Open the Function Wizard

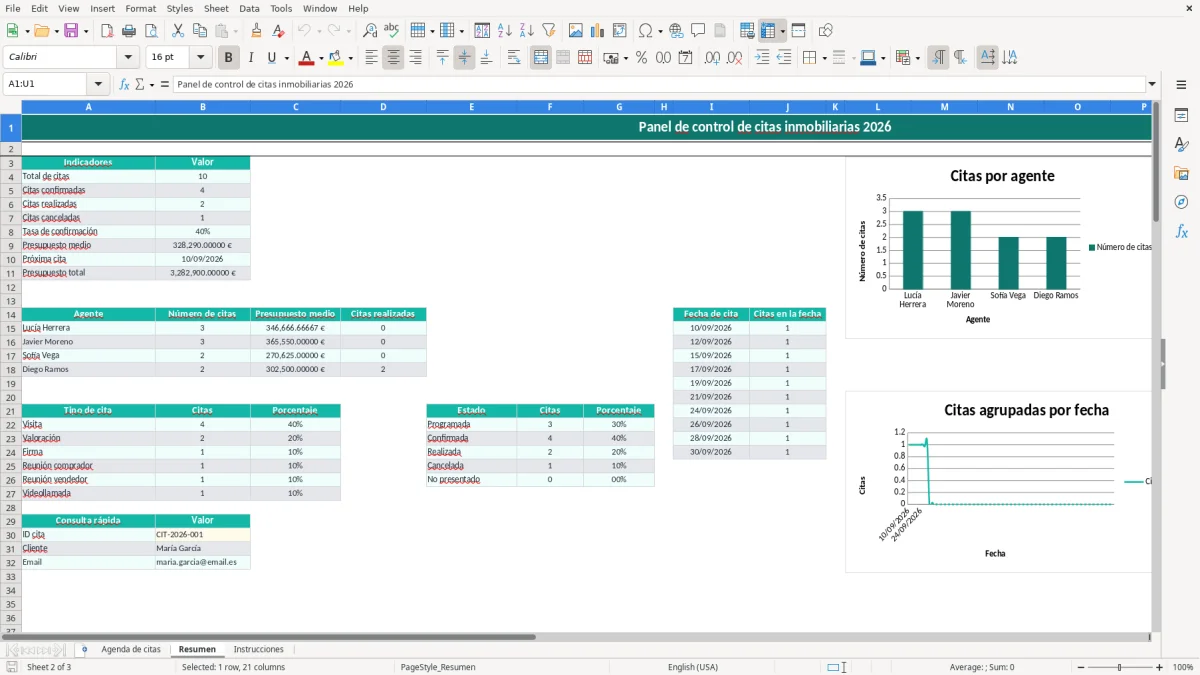(124, 84)
